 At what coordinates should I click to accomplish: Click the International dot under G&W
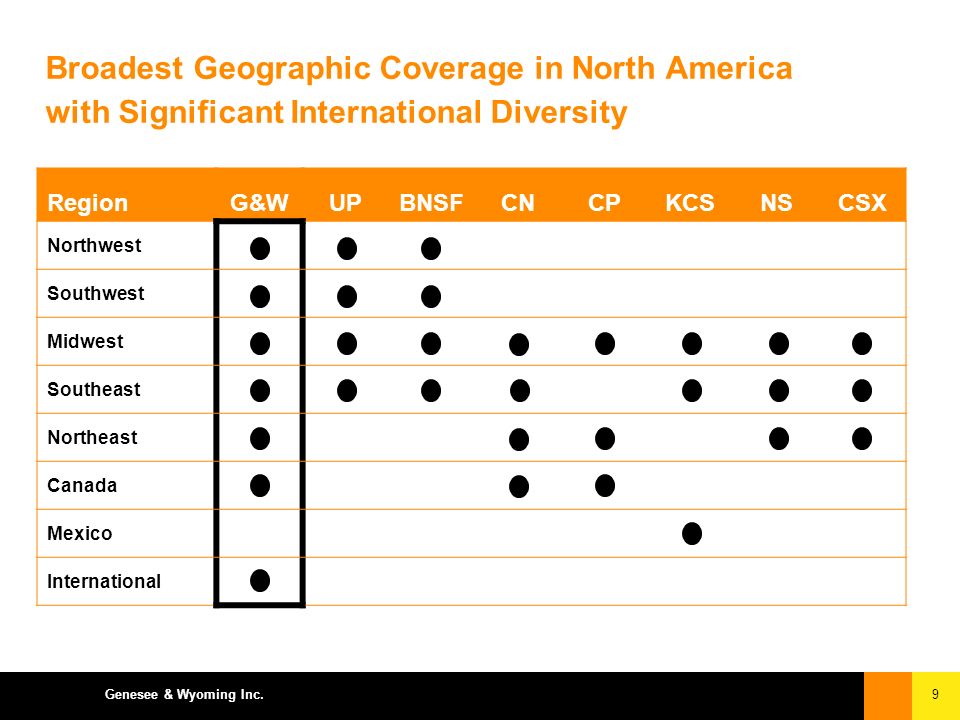pyautogui.click(x=260, y=580)
